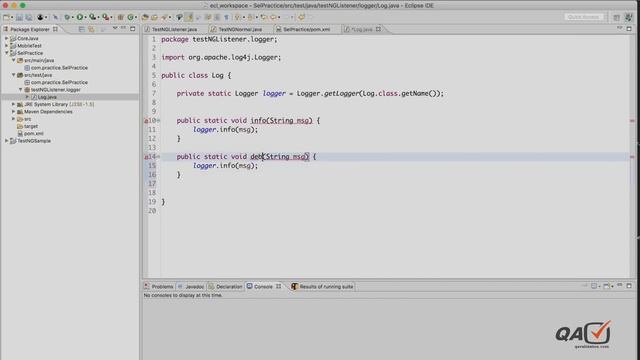Open the Problems tab
640x360 pixels.
[159, 287]
